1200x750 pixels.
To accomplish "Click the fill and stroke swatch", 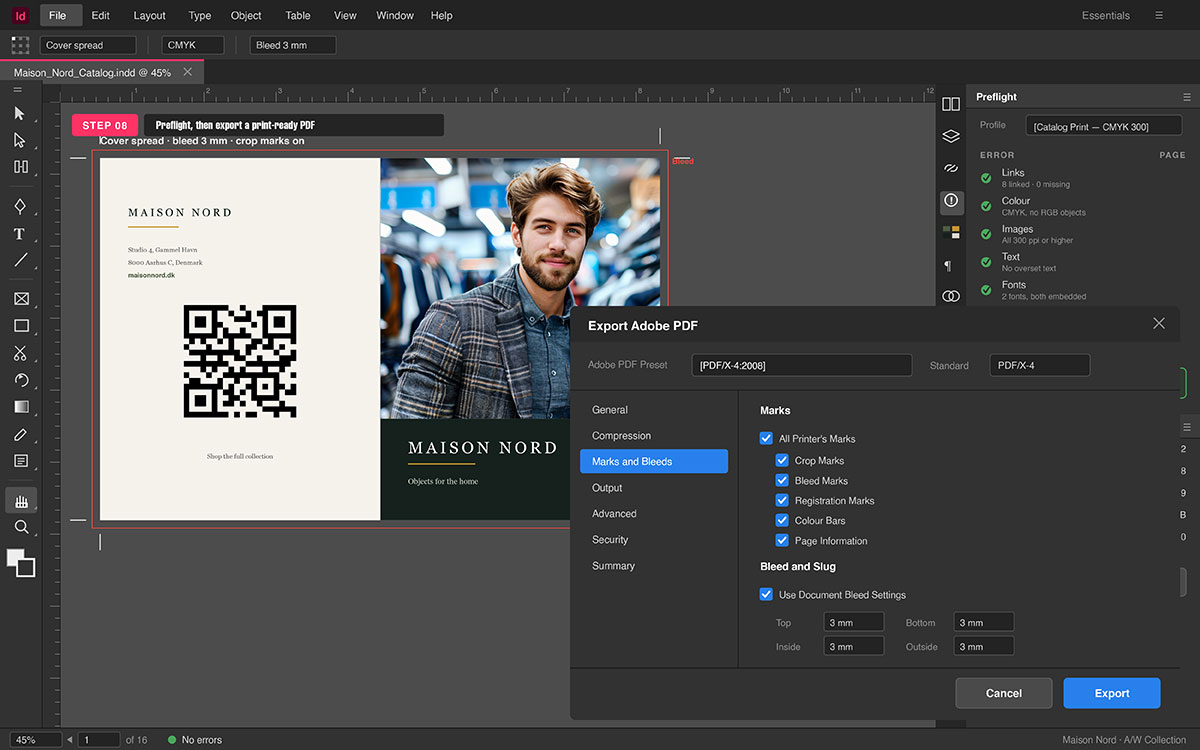I will [x=20, y=562].
